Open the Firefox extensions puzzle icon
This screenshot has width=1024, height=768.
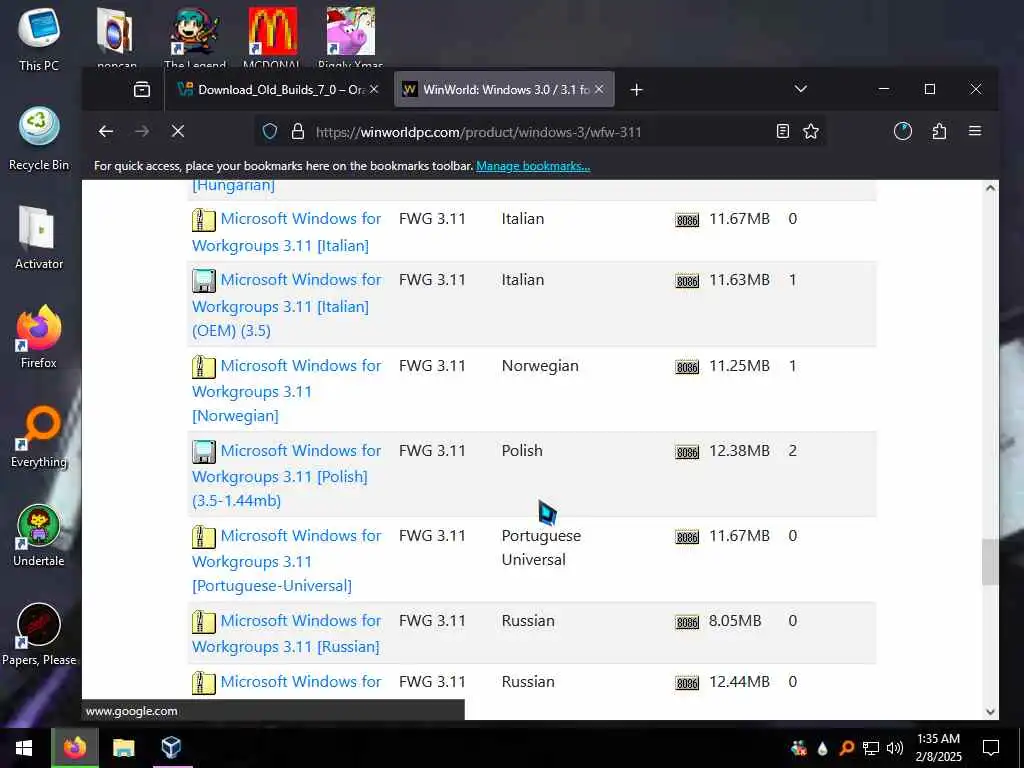click(939, 131)
